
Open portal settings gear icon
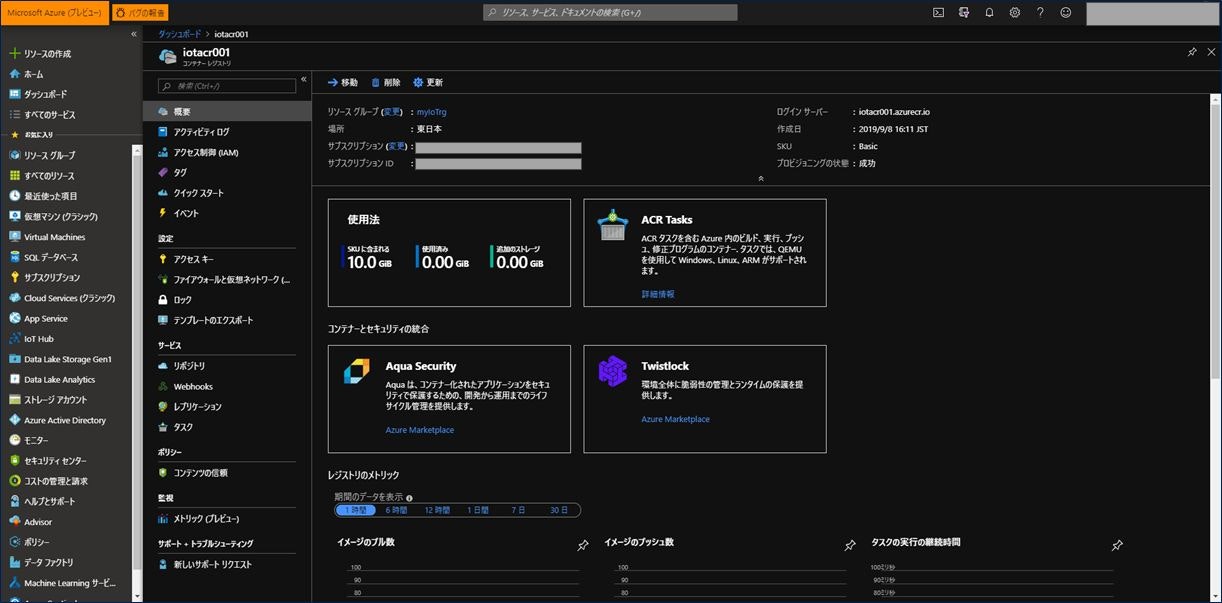(1015, 13)
